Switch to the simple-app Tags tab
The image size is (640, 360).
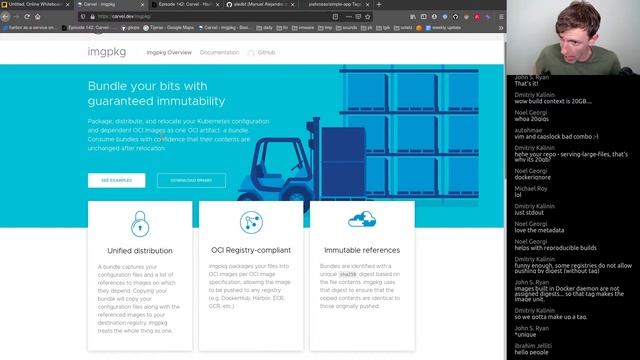click(x=335, y=4)
